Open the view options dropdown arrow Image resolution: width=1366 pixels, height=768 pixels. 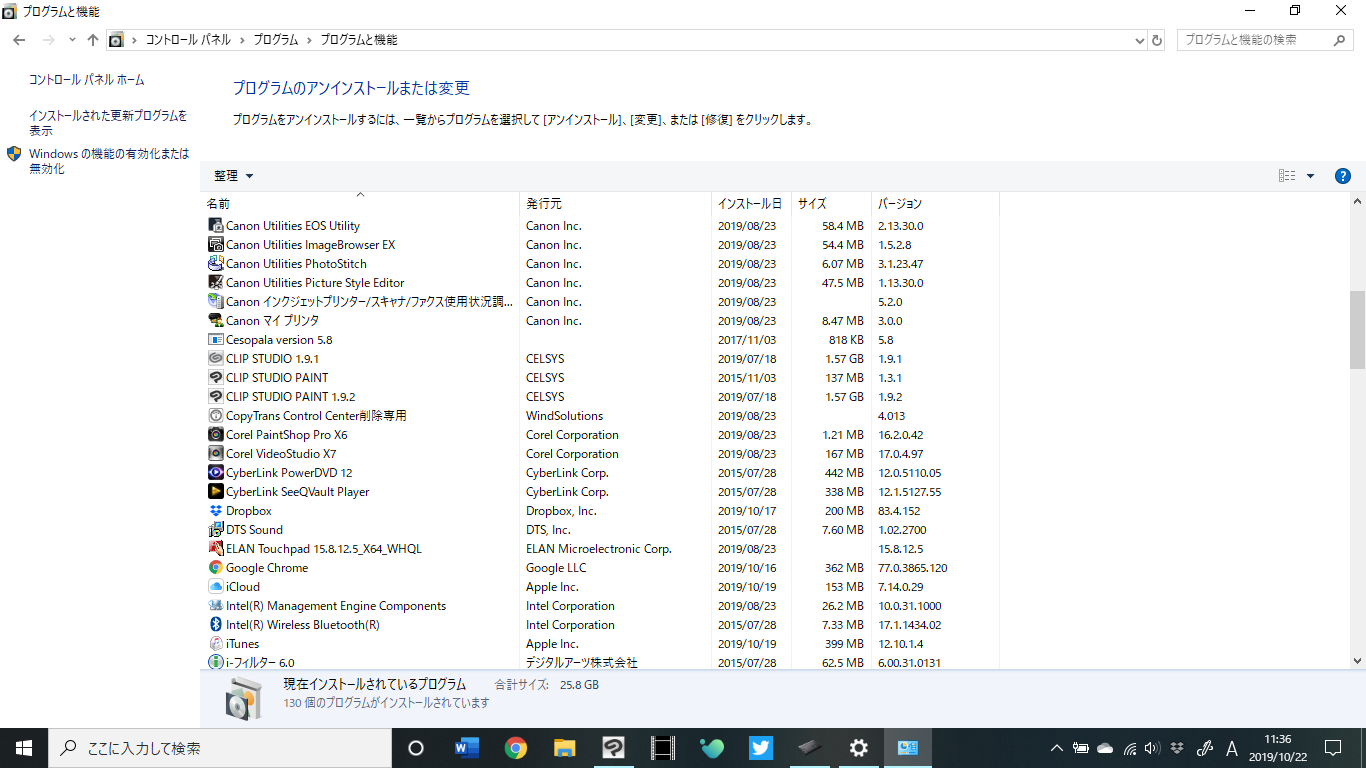tap(1310, 176)
